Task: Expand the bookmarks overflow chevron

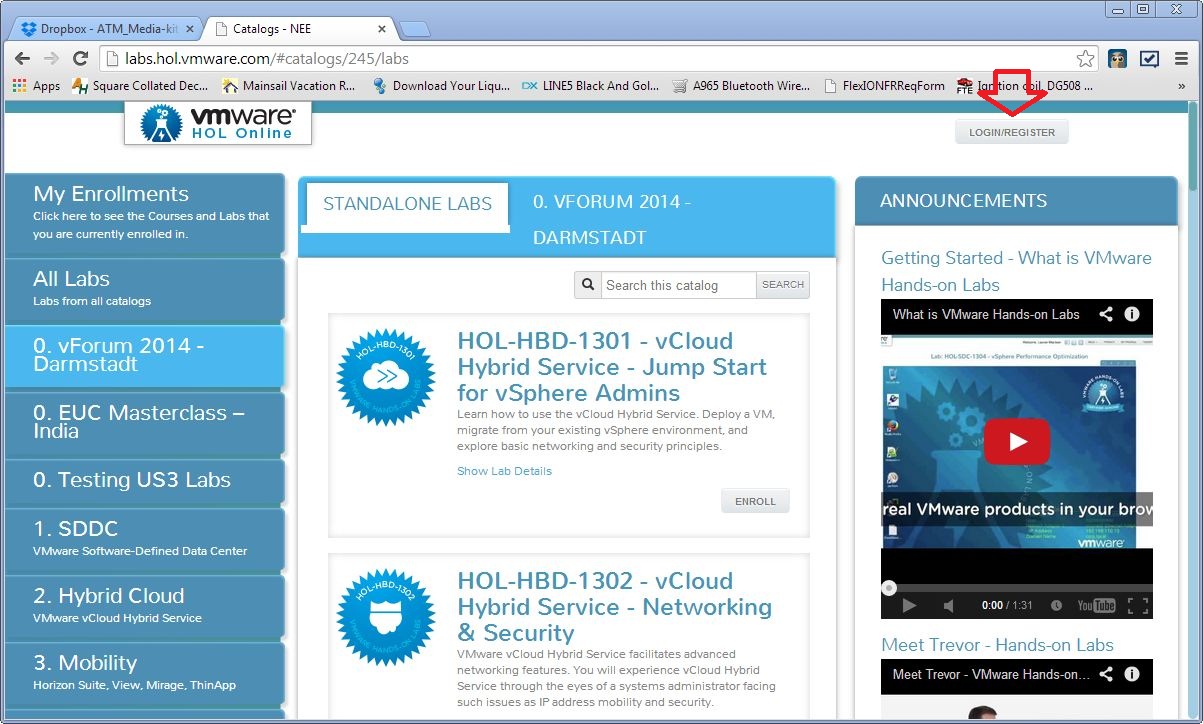Action: [1182, 86]
